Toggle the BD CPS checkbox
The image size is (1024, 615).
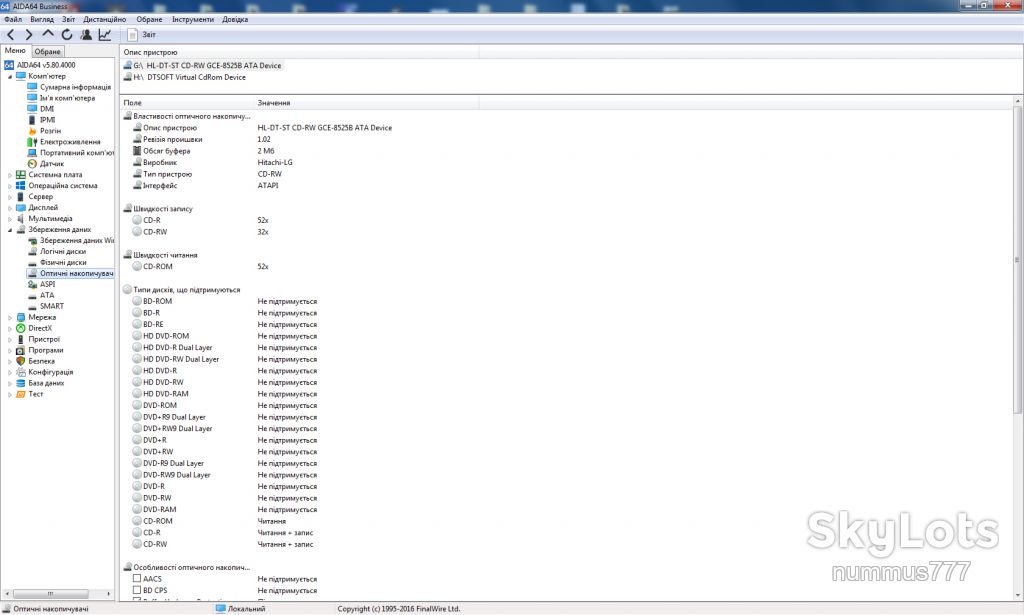pyautogui.click(x=136, y=590)
